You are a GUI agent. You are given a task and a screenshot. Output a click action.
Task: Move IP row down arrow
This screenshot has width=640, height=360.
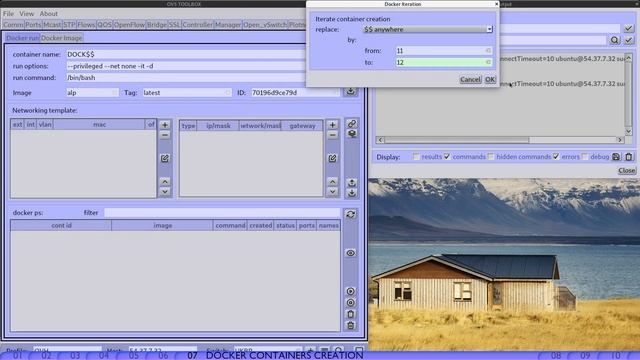click(333, 191)
